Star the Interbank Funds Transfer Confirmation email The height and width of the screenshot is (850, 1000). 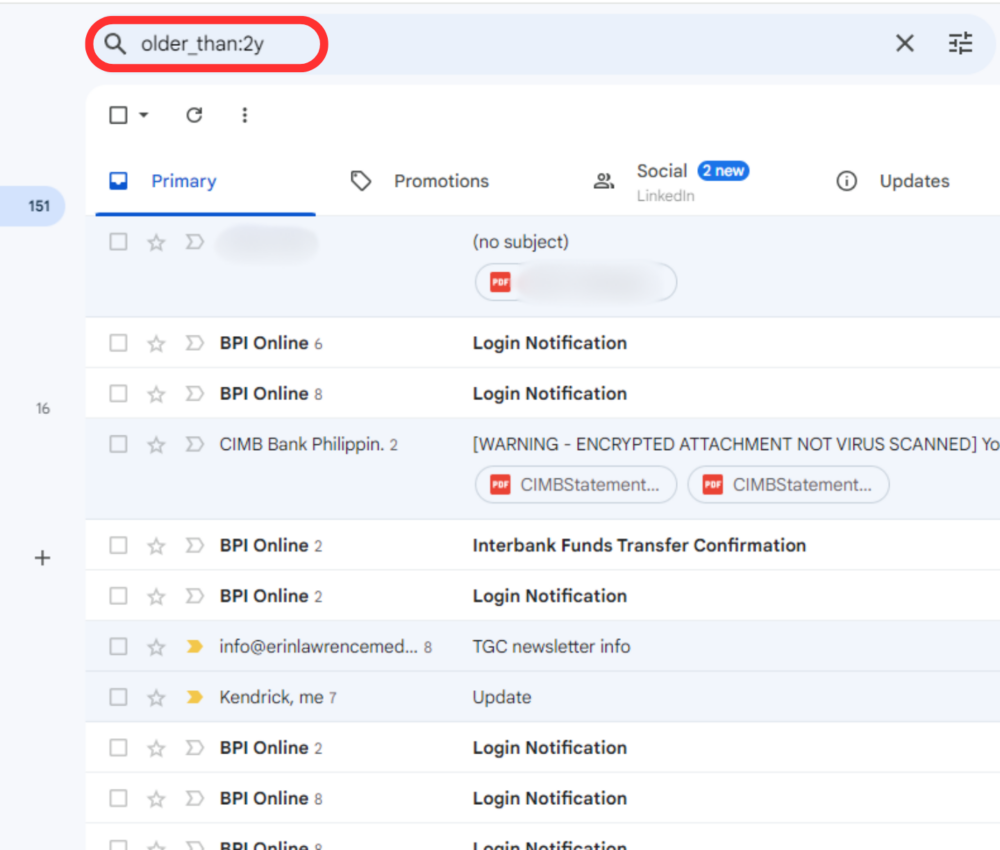(156, 545)
